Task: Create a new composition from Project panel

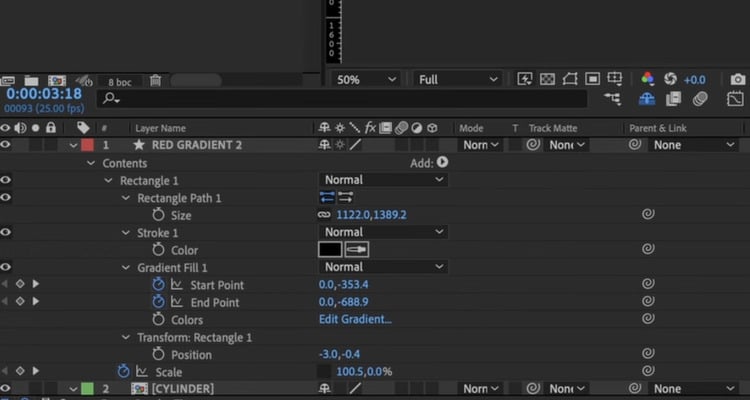Action: (x=57, y=80)
